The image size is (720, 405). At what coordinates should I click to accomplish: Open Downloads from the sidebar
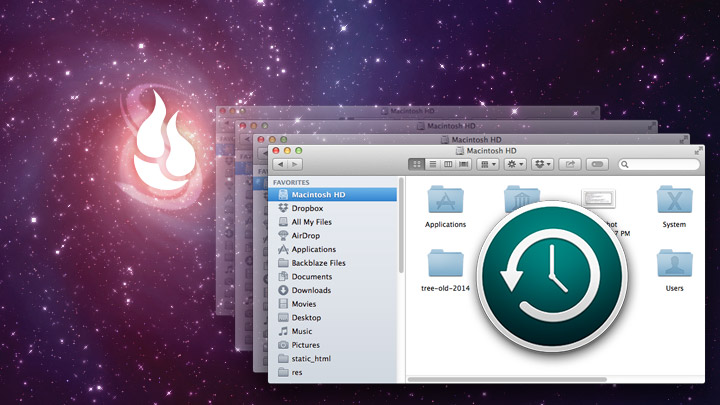(332, 290)
